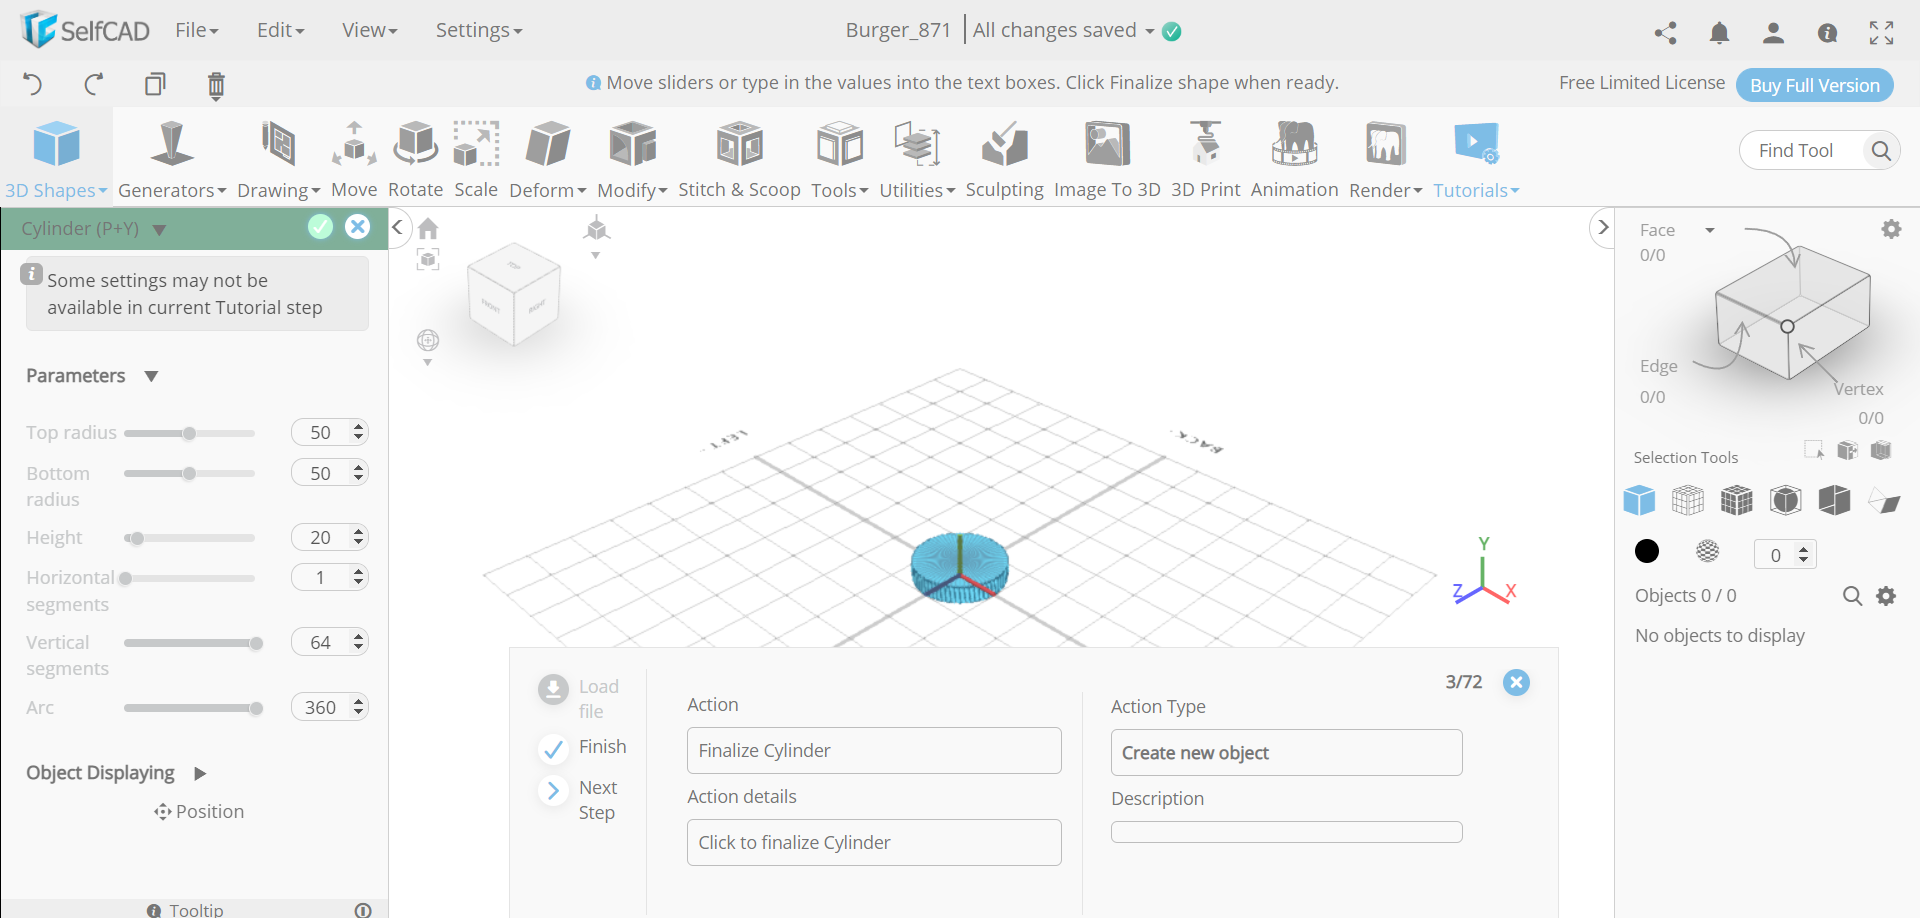Open the 3D Print tool
Image resolution: width=1920 pixels, height=918 pixels.
(1205, 160)
